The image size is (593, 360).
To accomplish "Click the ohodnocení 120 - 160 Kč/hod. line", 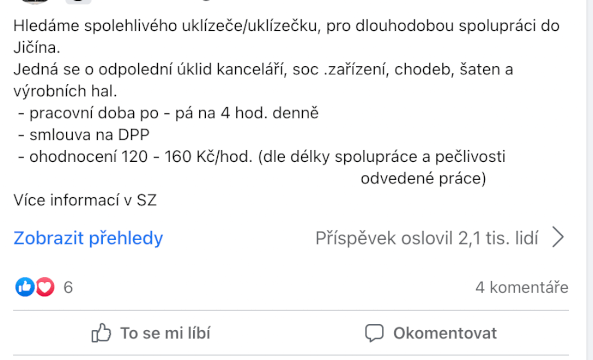I will [x=261, y=157].
